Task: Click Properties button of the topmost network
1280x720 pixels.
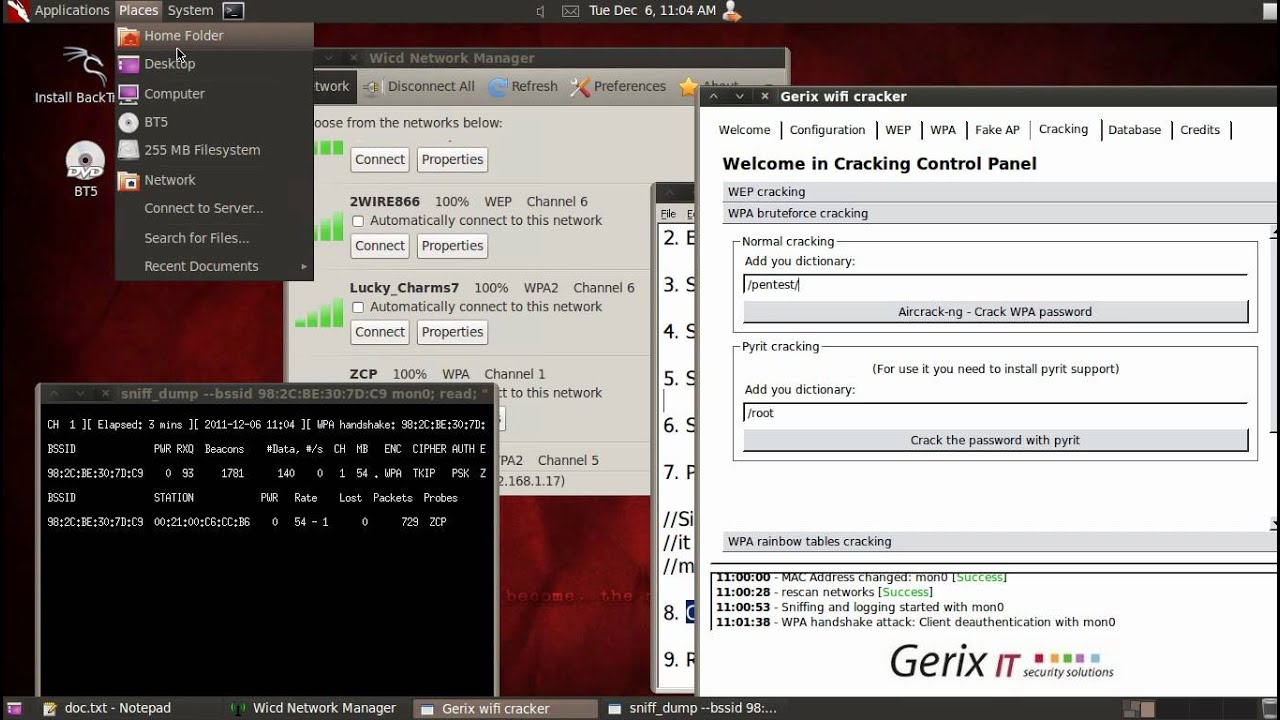Action: 452,159
